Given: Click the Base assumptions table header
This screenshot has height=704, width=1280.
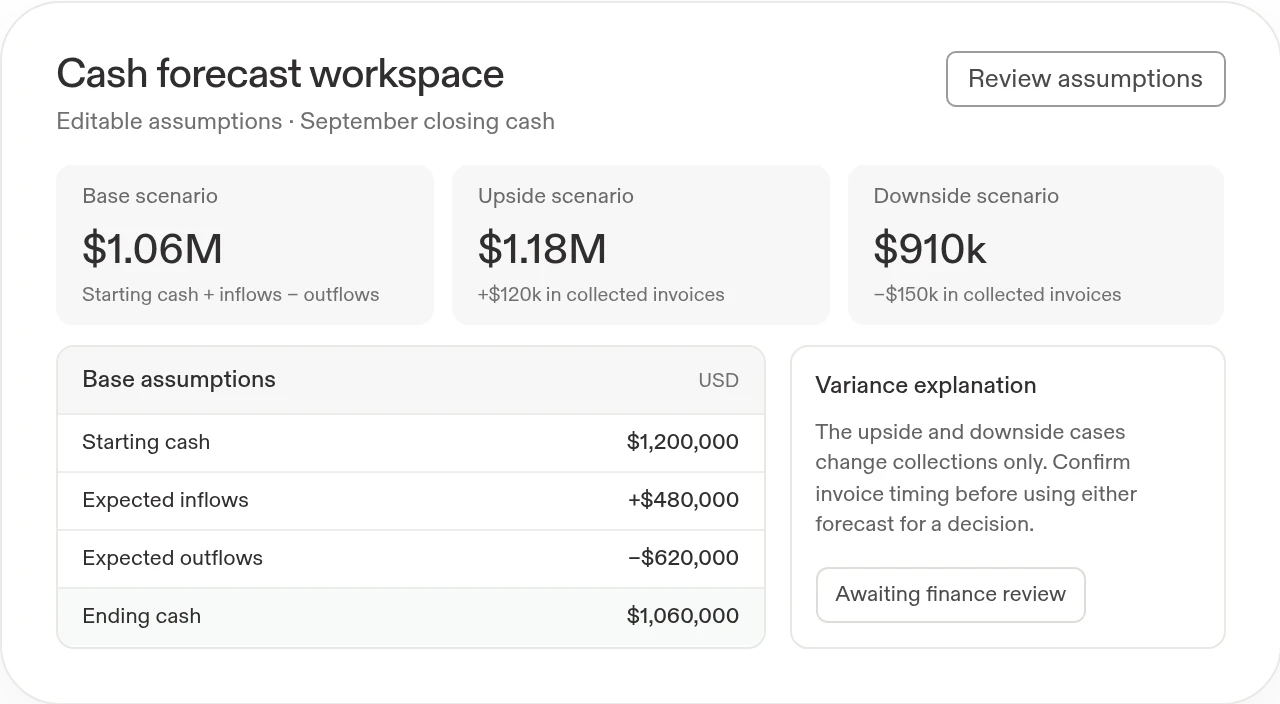Looking at the screenshot, I should (411, 380).
